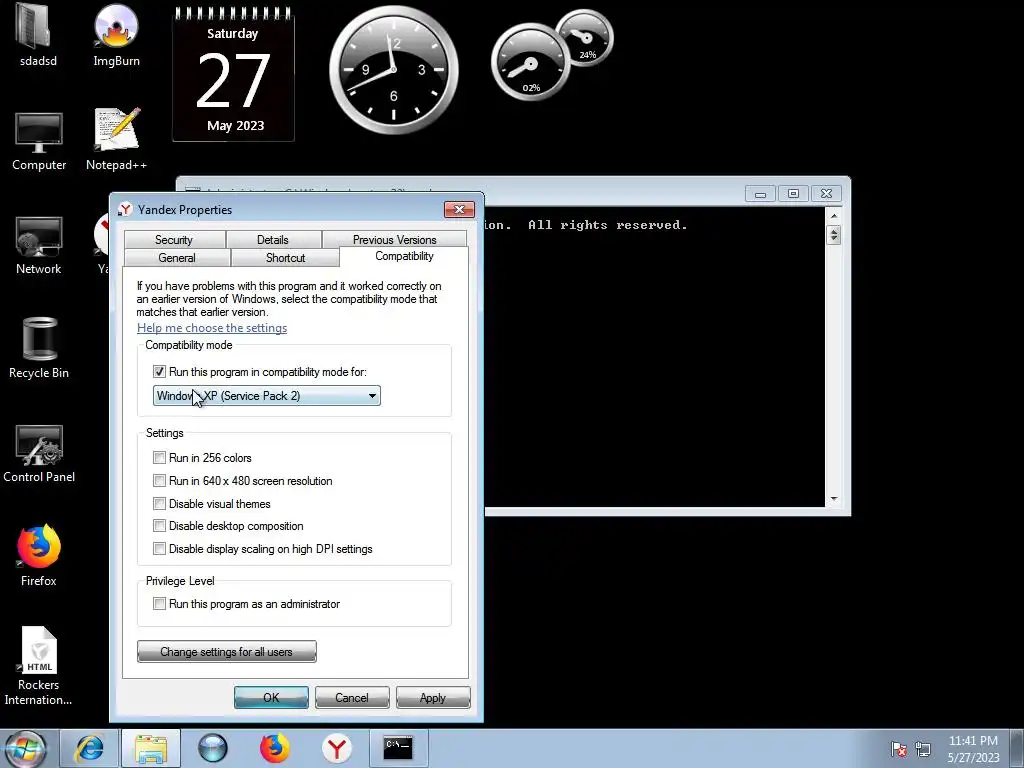Switch to the Details tab

point(273,240)
